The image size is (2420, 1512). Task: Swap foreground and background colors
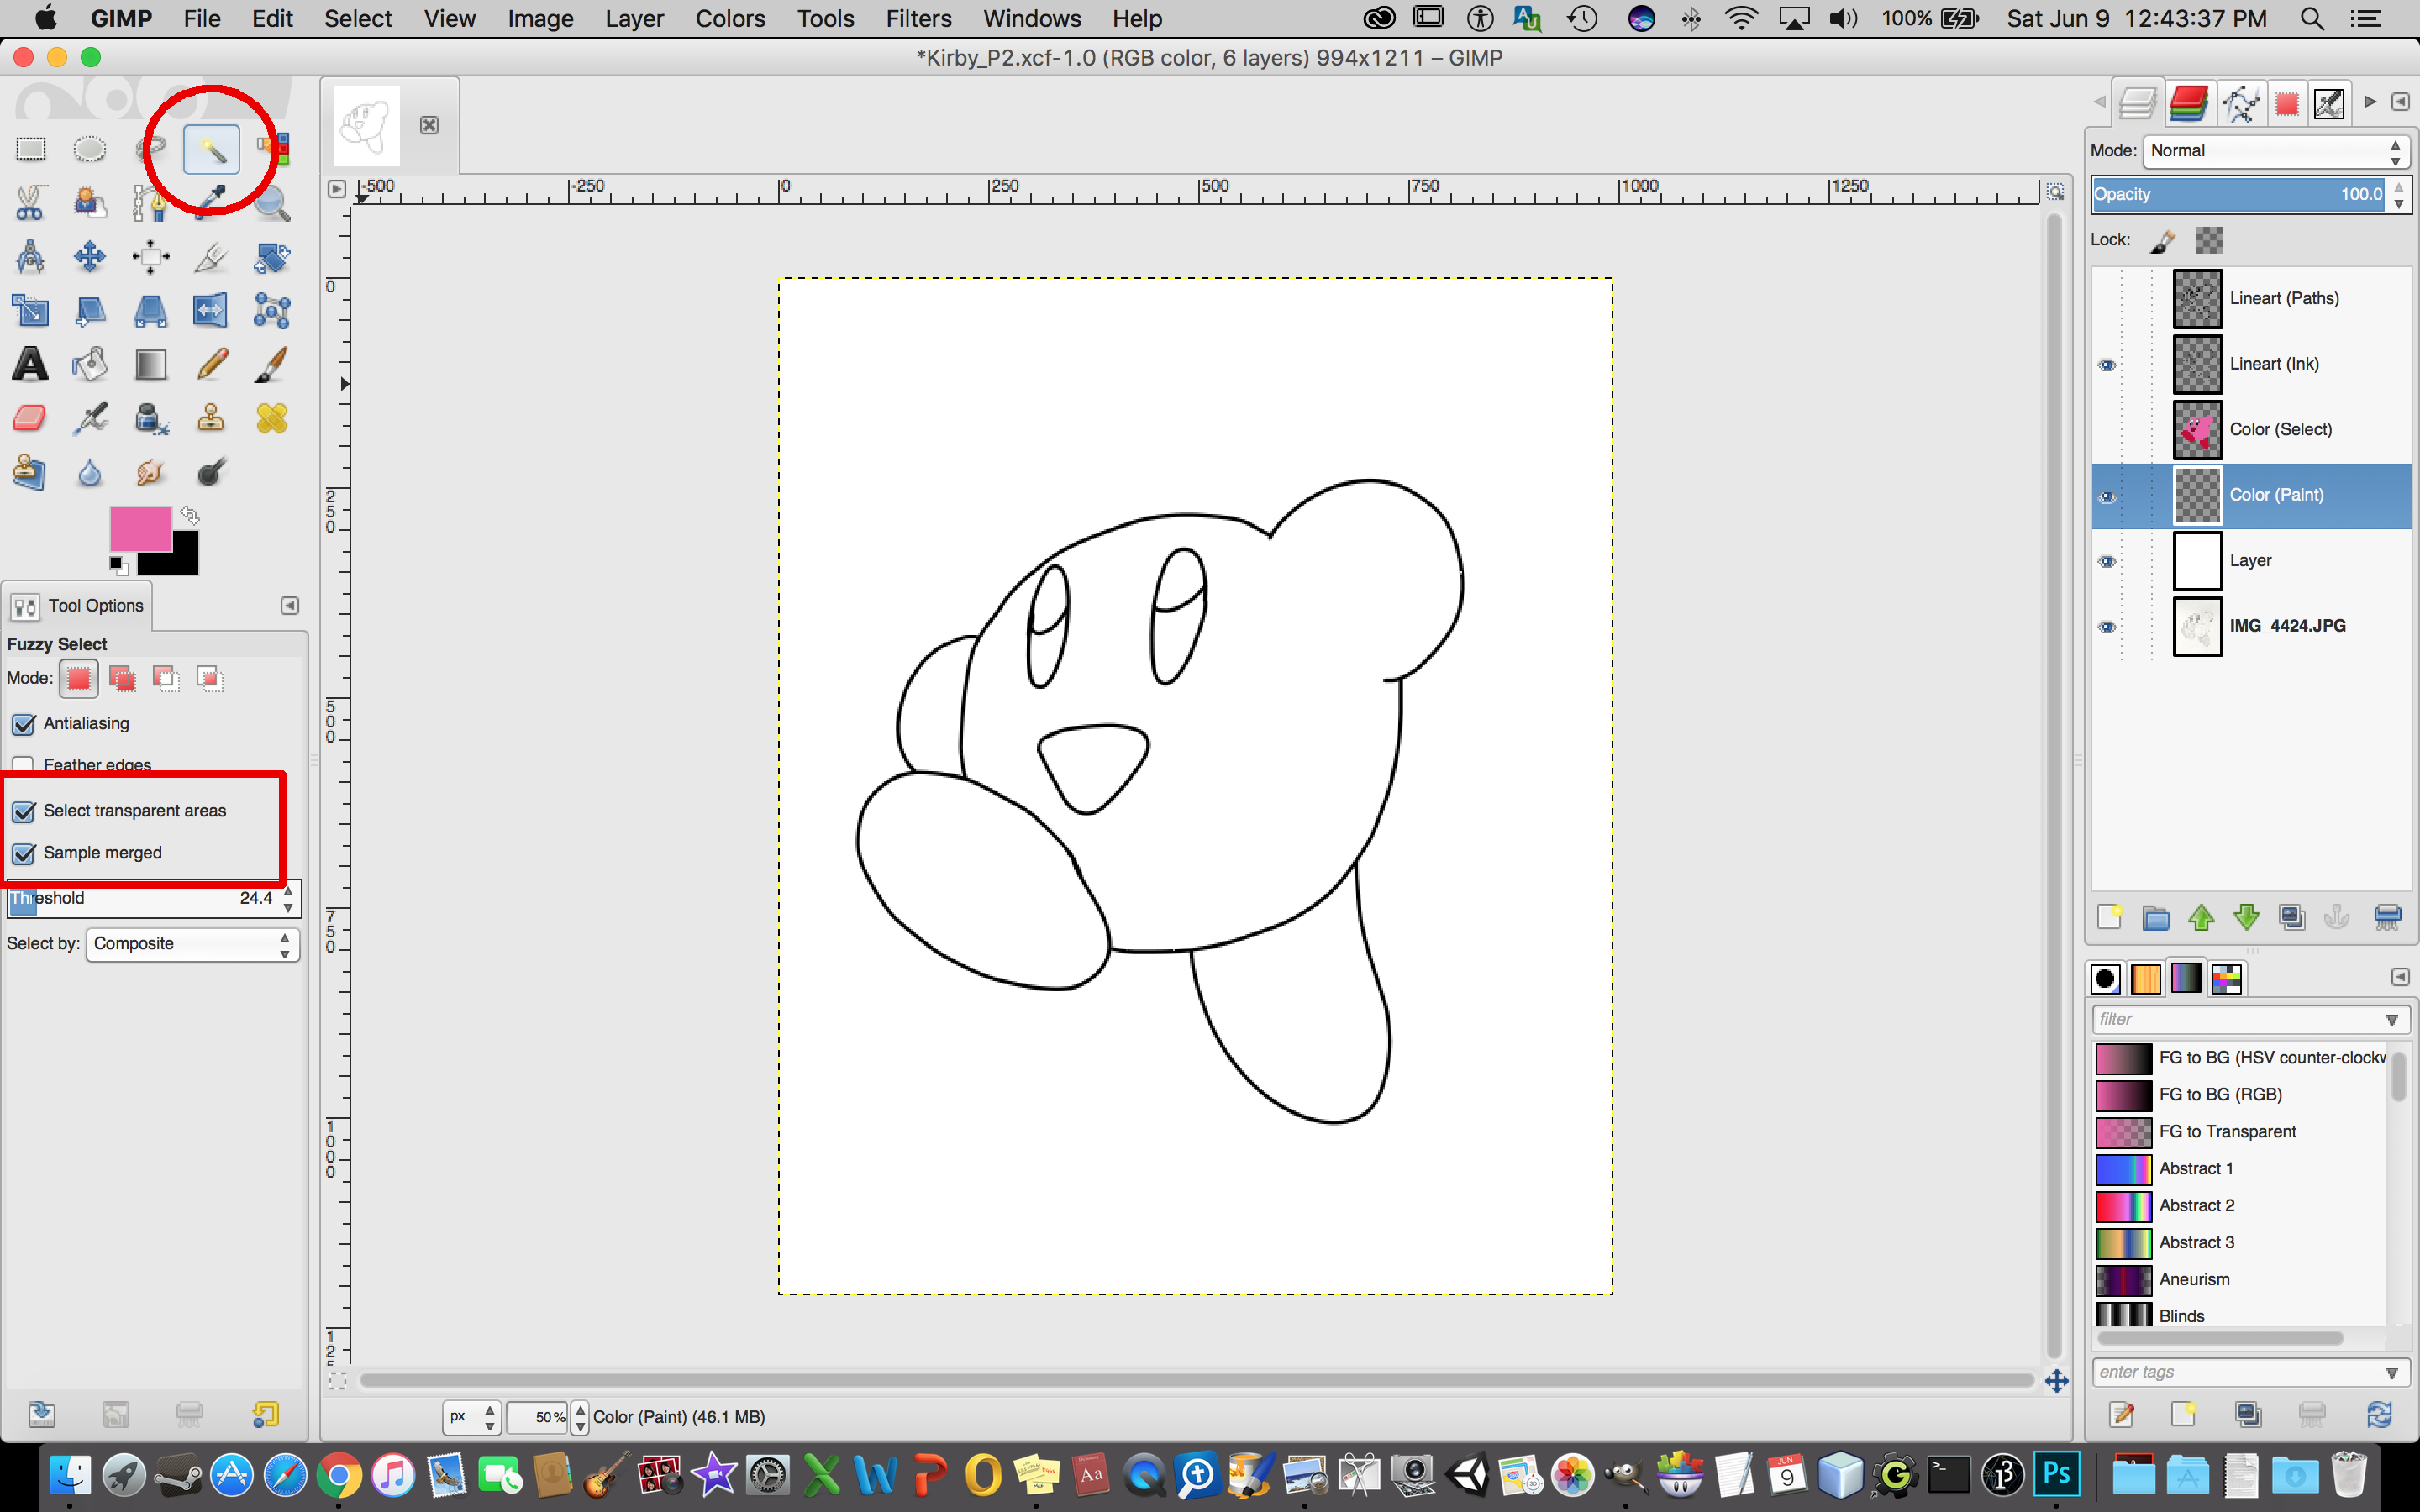pyautogui.click(x=190, y=516)
